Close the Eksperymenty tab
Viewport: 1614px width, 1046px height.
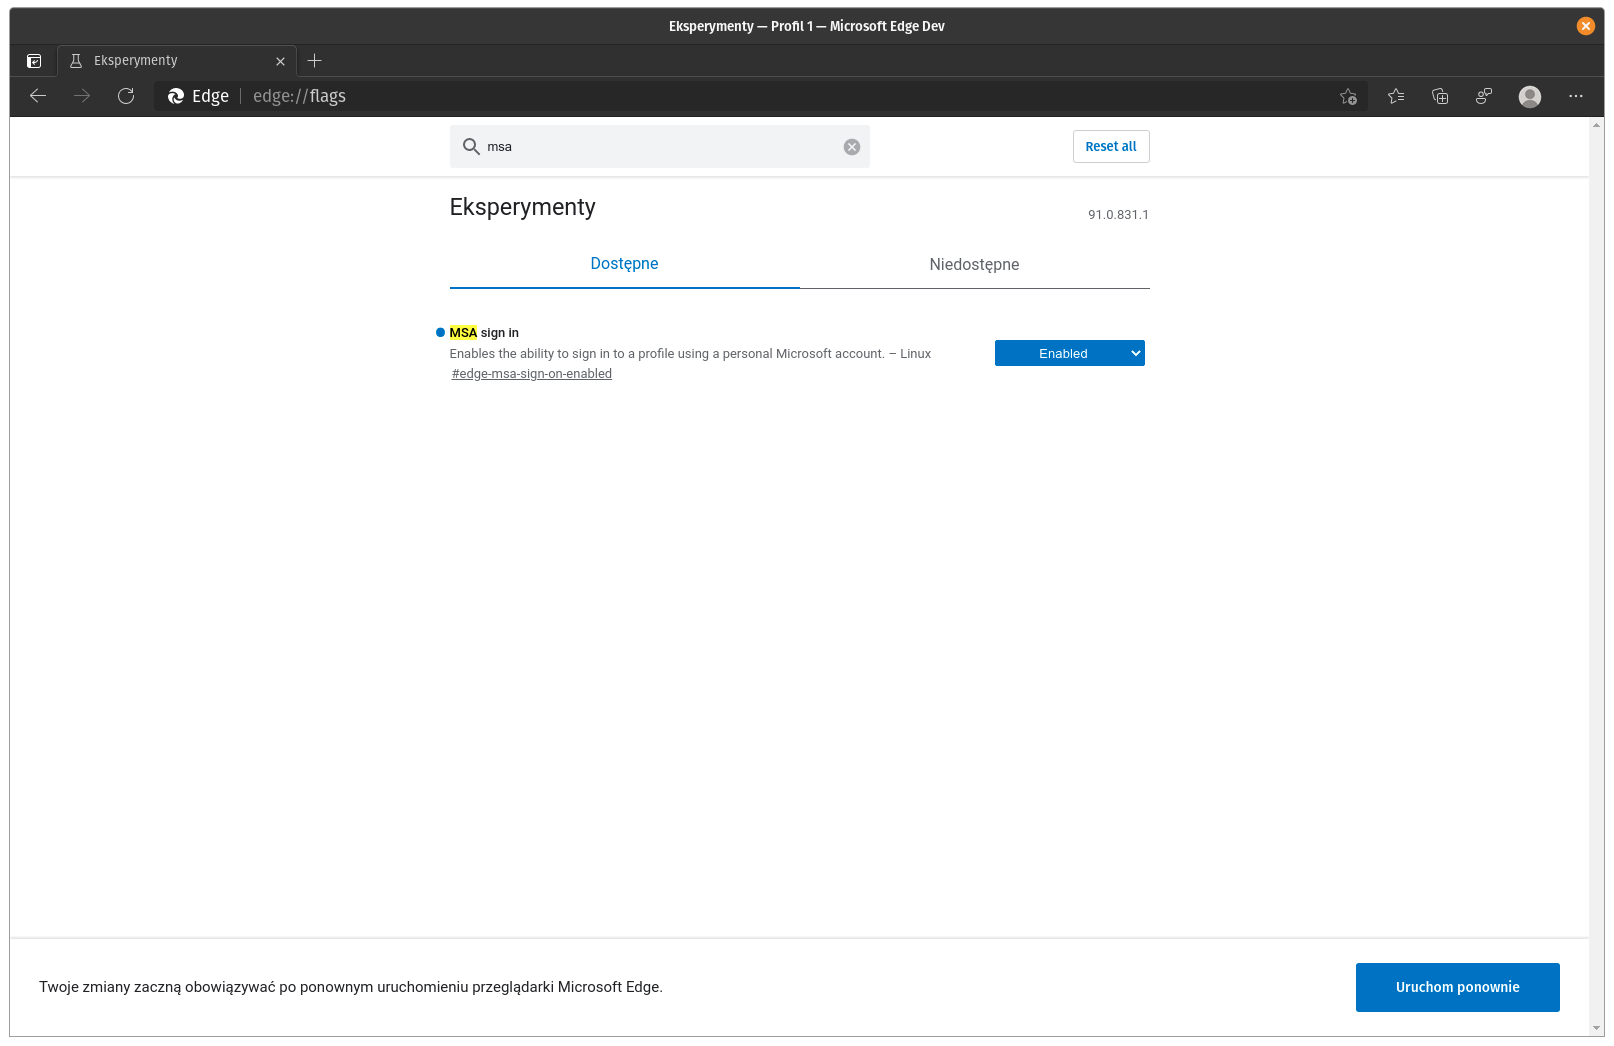tap(280, 61)
